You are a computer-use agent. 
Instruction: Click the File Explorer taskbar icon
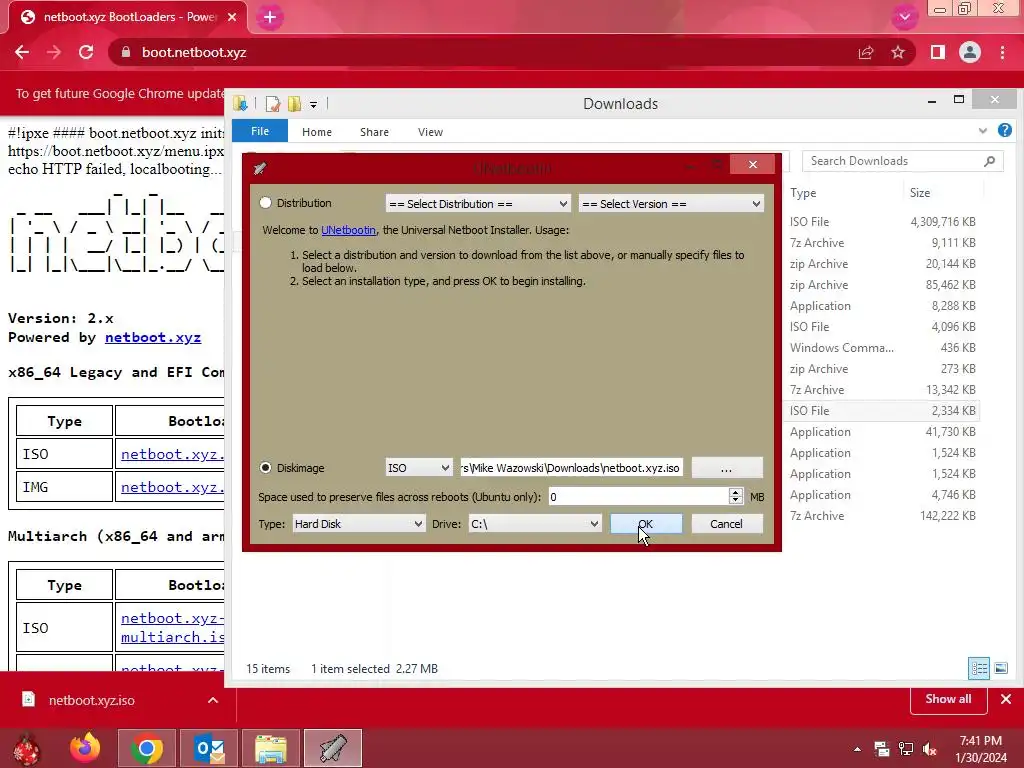click(x=271, y=748)
